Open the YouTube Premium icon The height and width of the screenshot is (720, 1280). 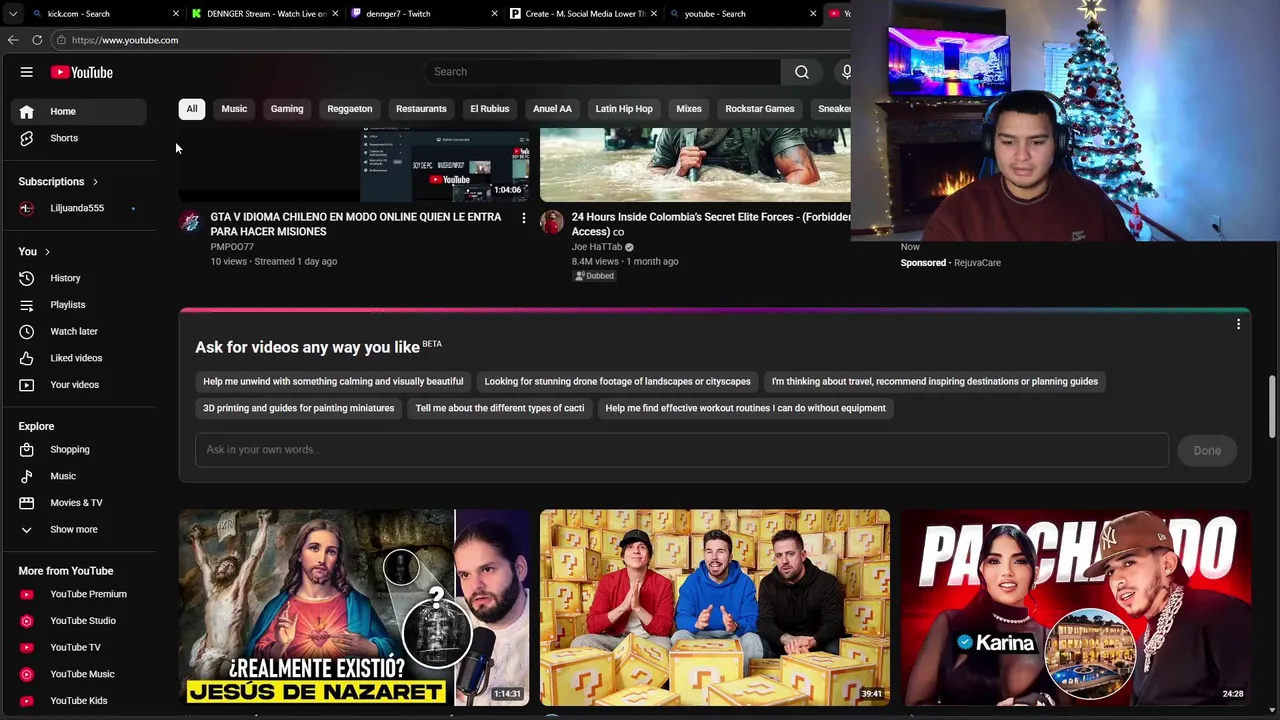tap(27, 594)
